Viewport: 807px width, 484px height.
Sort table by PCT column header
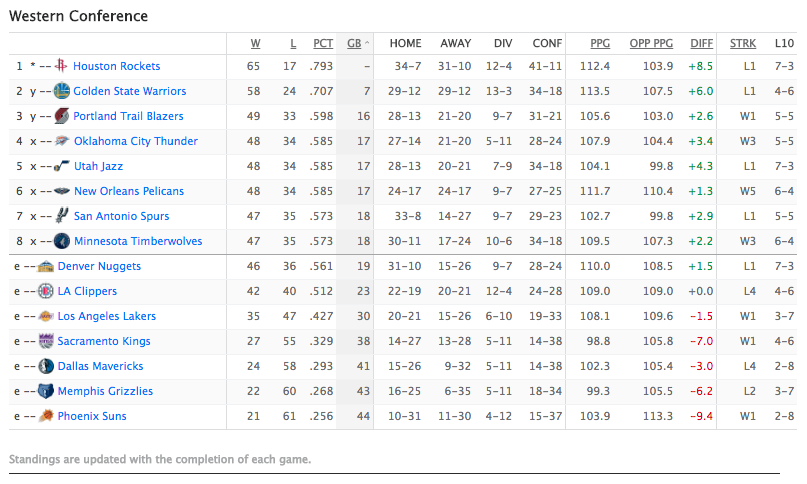pyautogui.click(x=323, y=43)
